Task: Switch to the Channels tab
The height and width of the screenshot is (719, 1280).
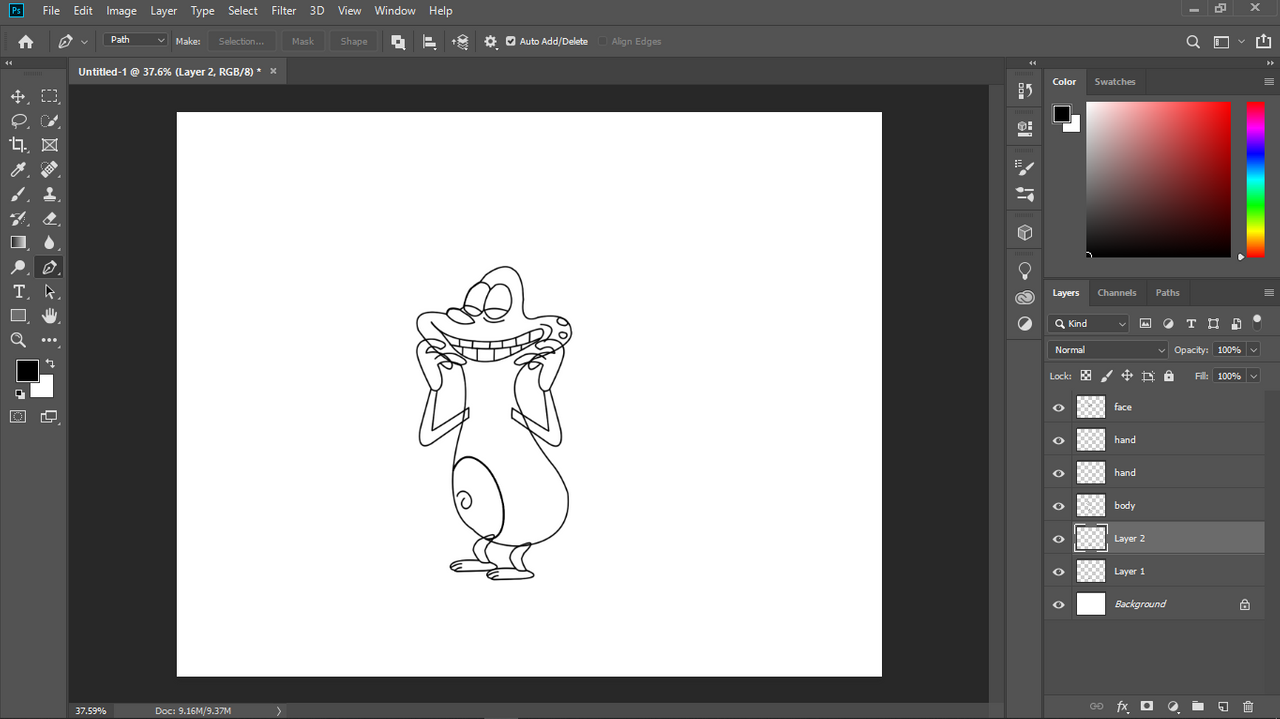Action: [x=1117, y=293]
